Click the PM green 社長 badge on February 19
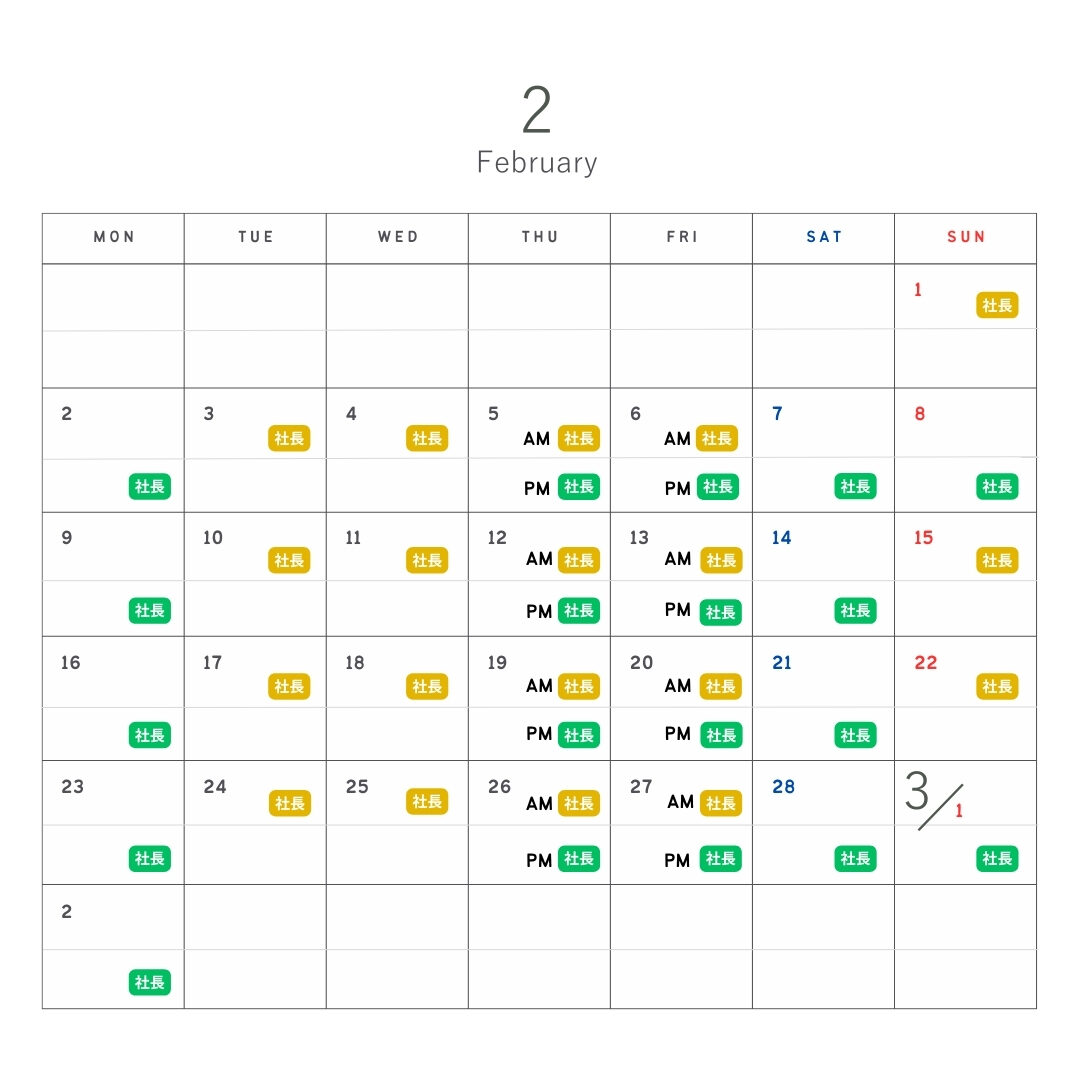 [579, 735]
